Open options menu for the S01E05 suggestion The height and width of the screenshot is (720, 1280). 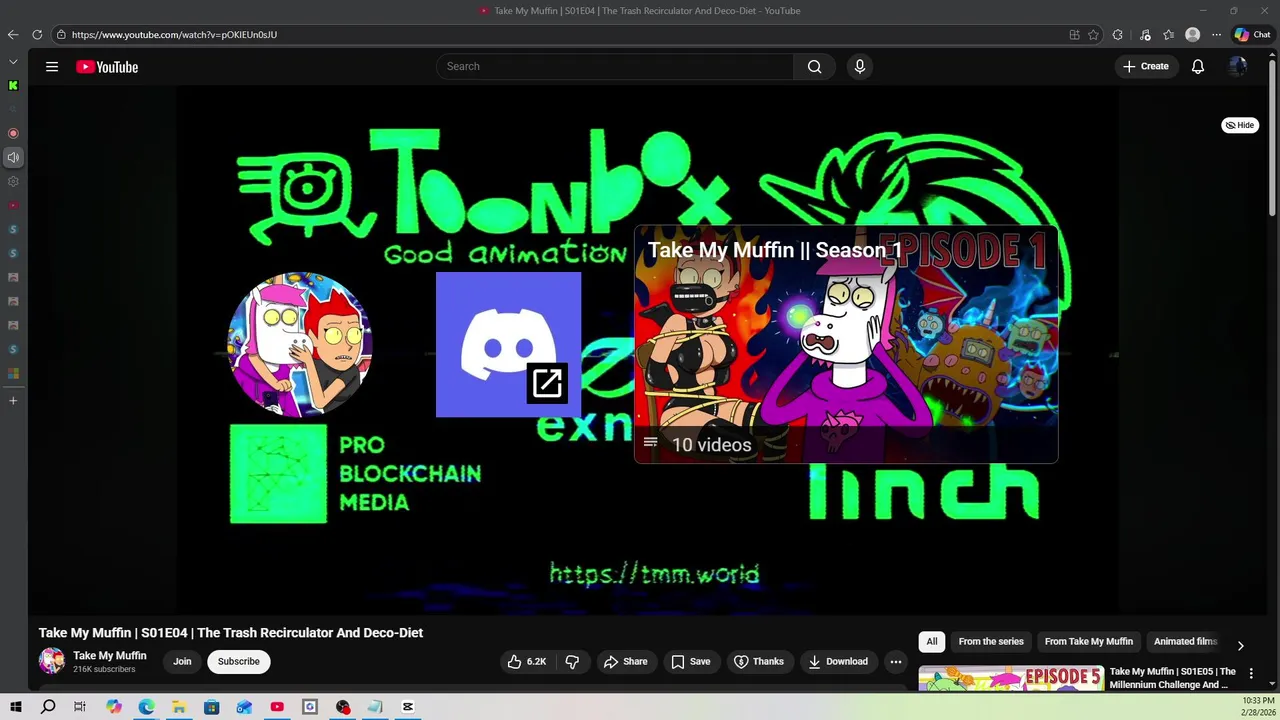[x=1251, y=674]
